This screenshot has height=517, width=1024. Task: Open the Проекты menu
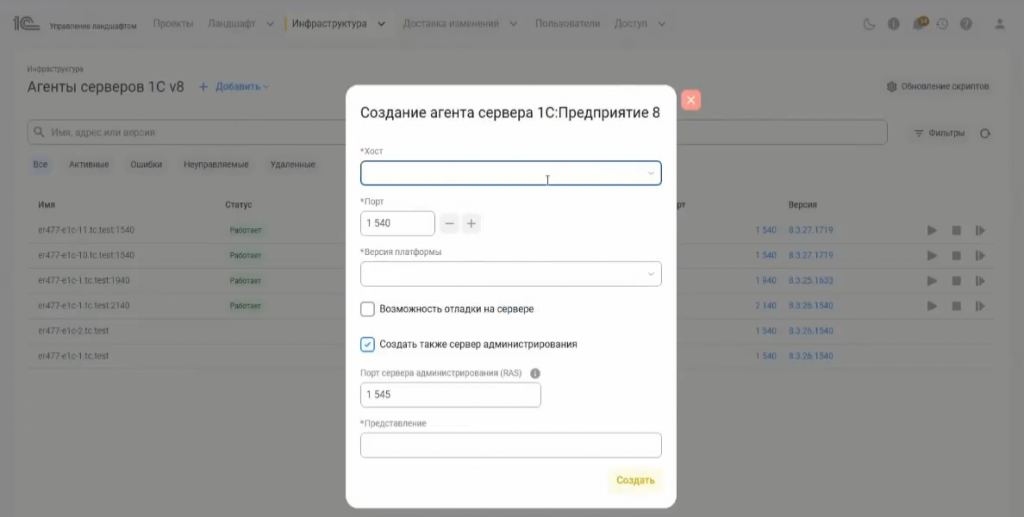pos(173,24)
